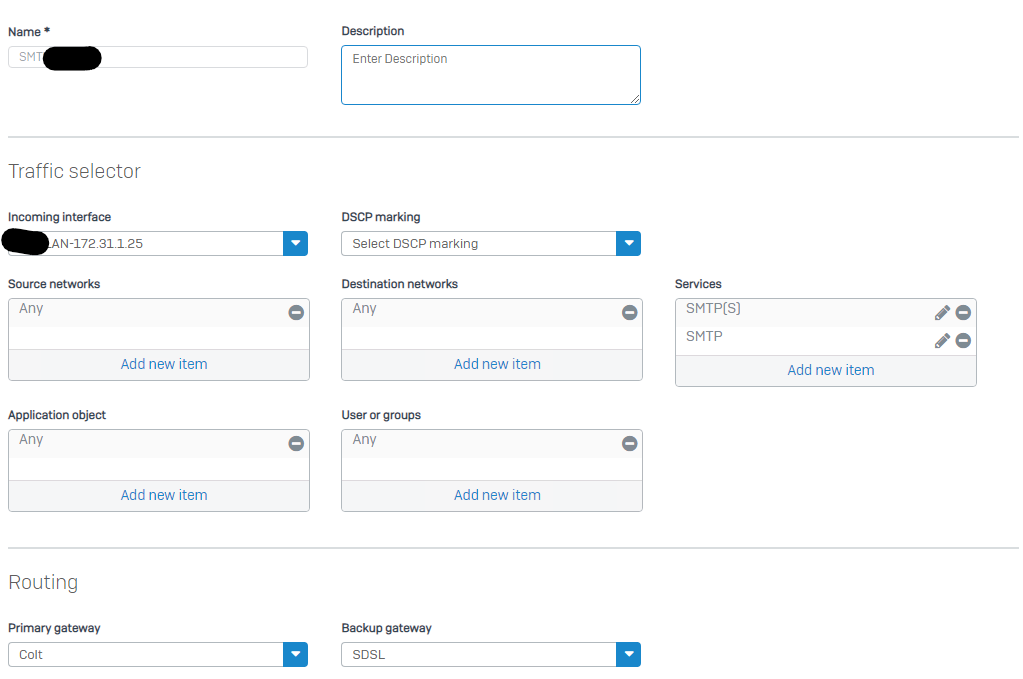The image size is (1023, 679).
Task: Add new item to Application object
Action: [164, 495]
